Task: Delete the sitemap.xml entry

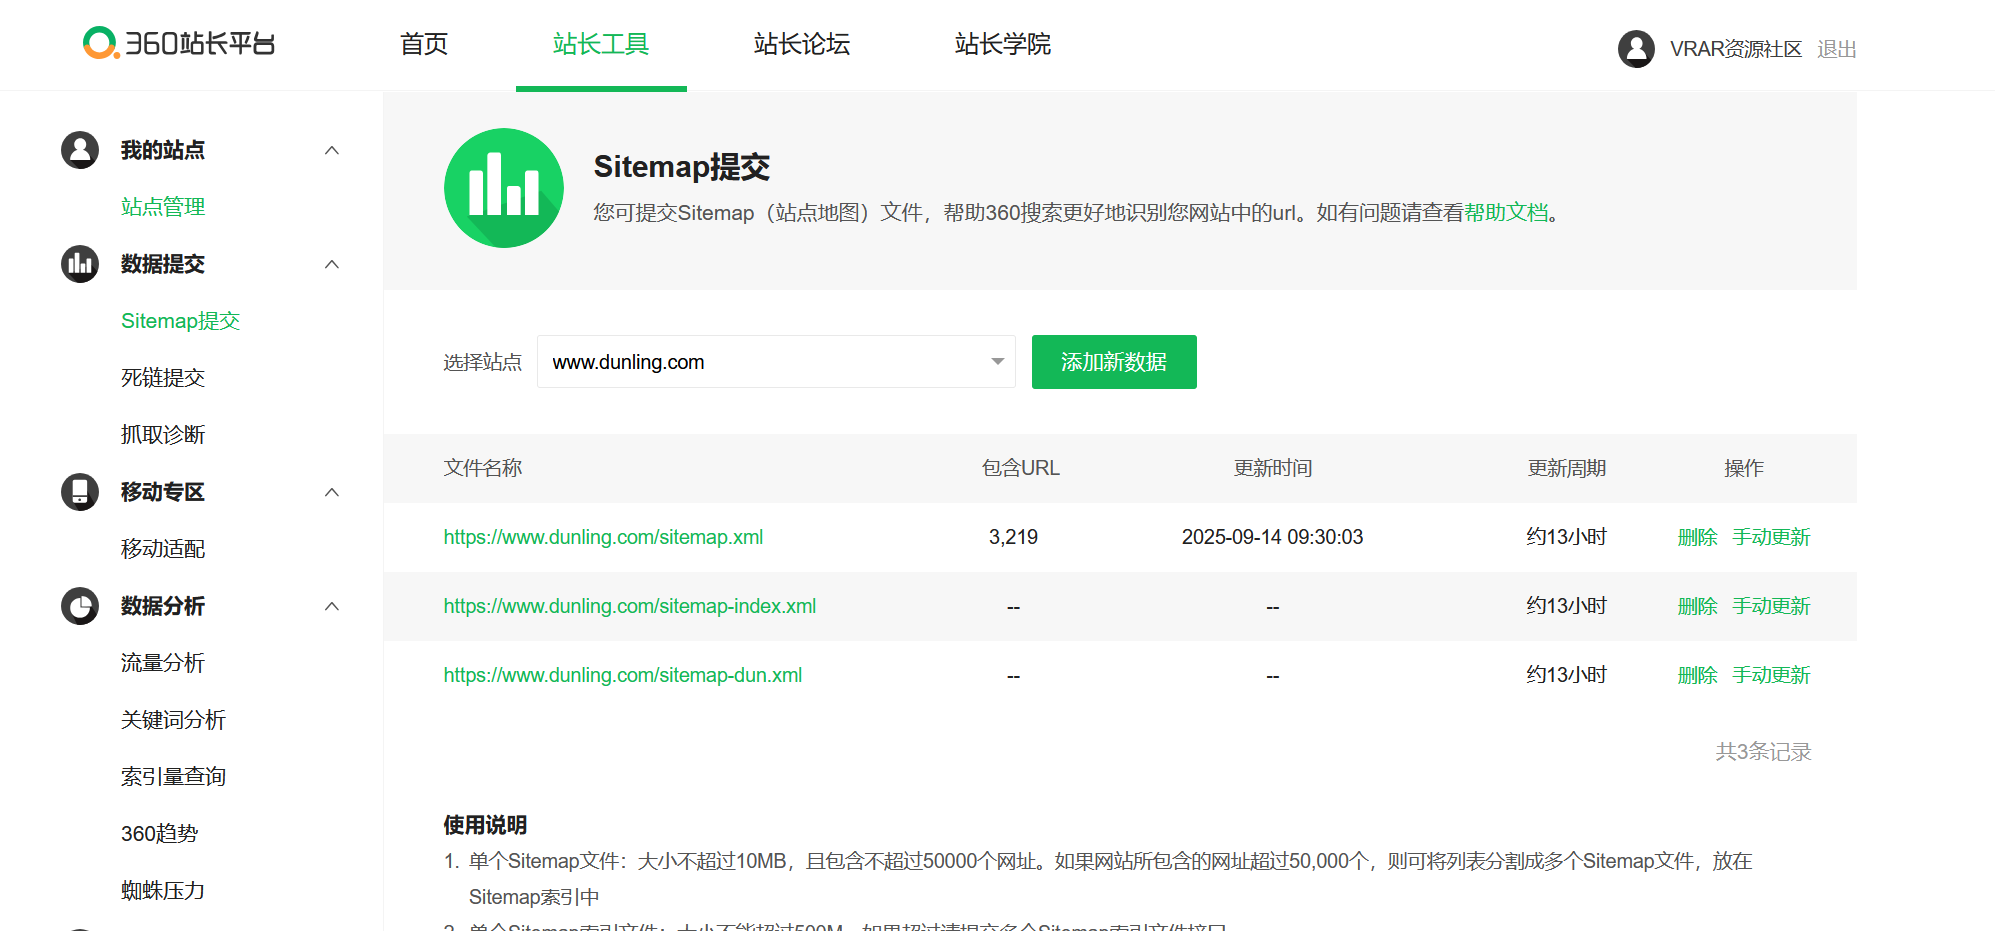Action: tap(1697, 537)
